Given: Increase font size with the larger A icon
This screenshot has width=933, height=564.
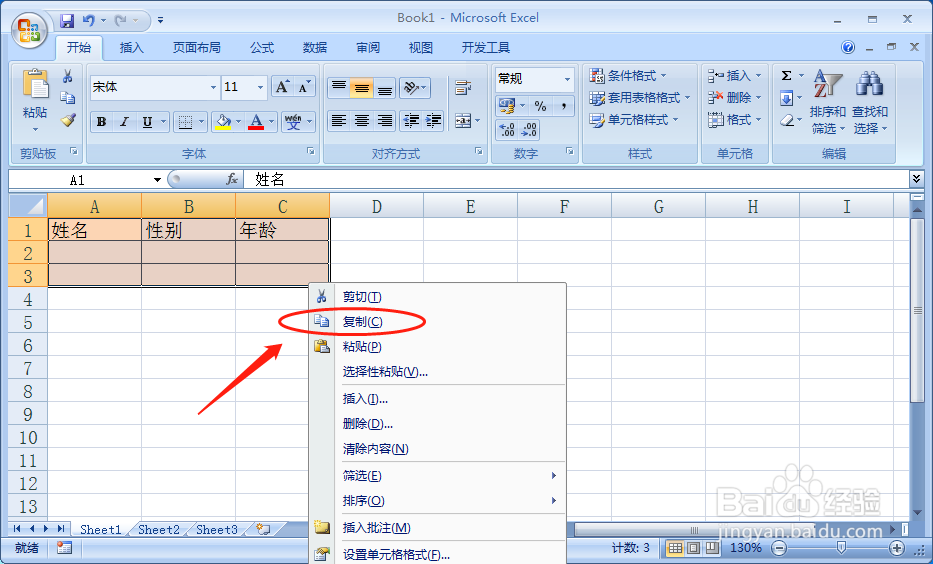Looking at the screenshot, I should point(282,87).
